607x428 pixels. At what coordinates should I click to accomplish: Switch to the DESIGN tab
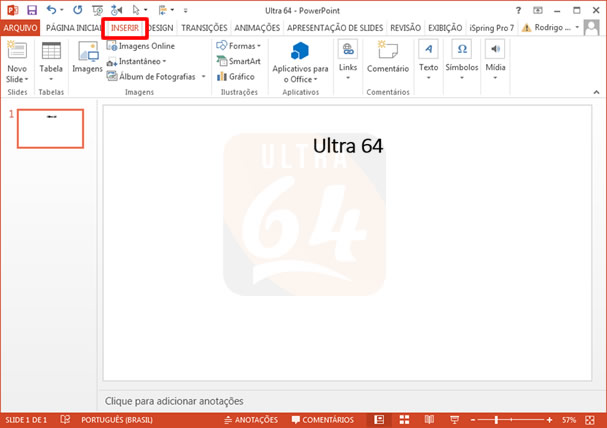point(161,28)
